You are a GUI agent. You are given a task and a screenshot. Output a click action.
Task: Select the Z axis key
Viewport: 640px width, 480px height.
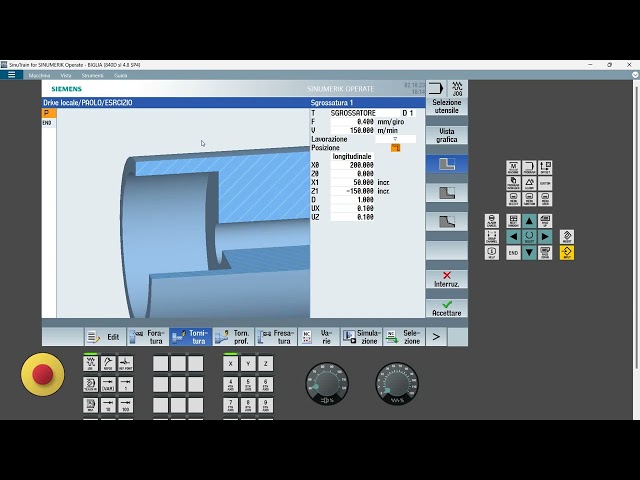[266, 363]
